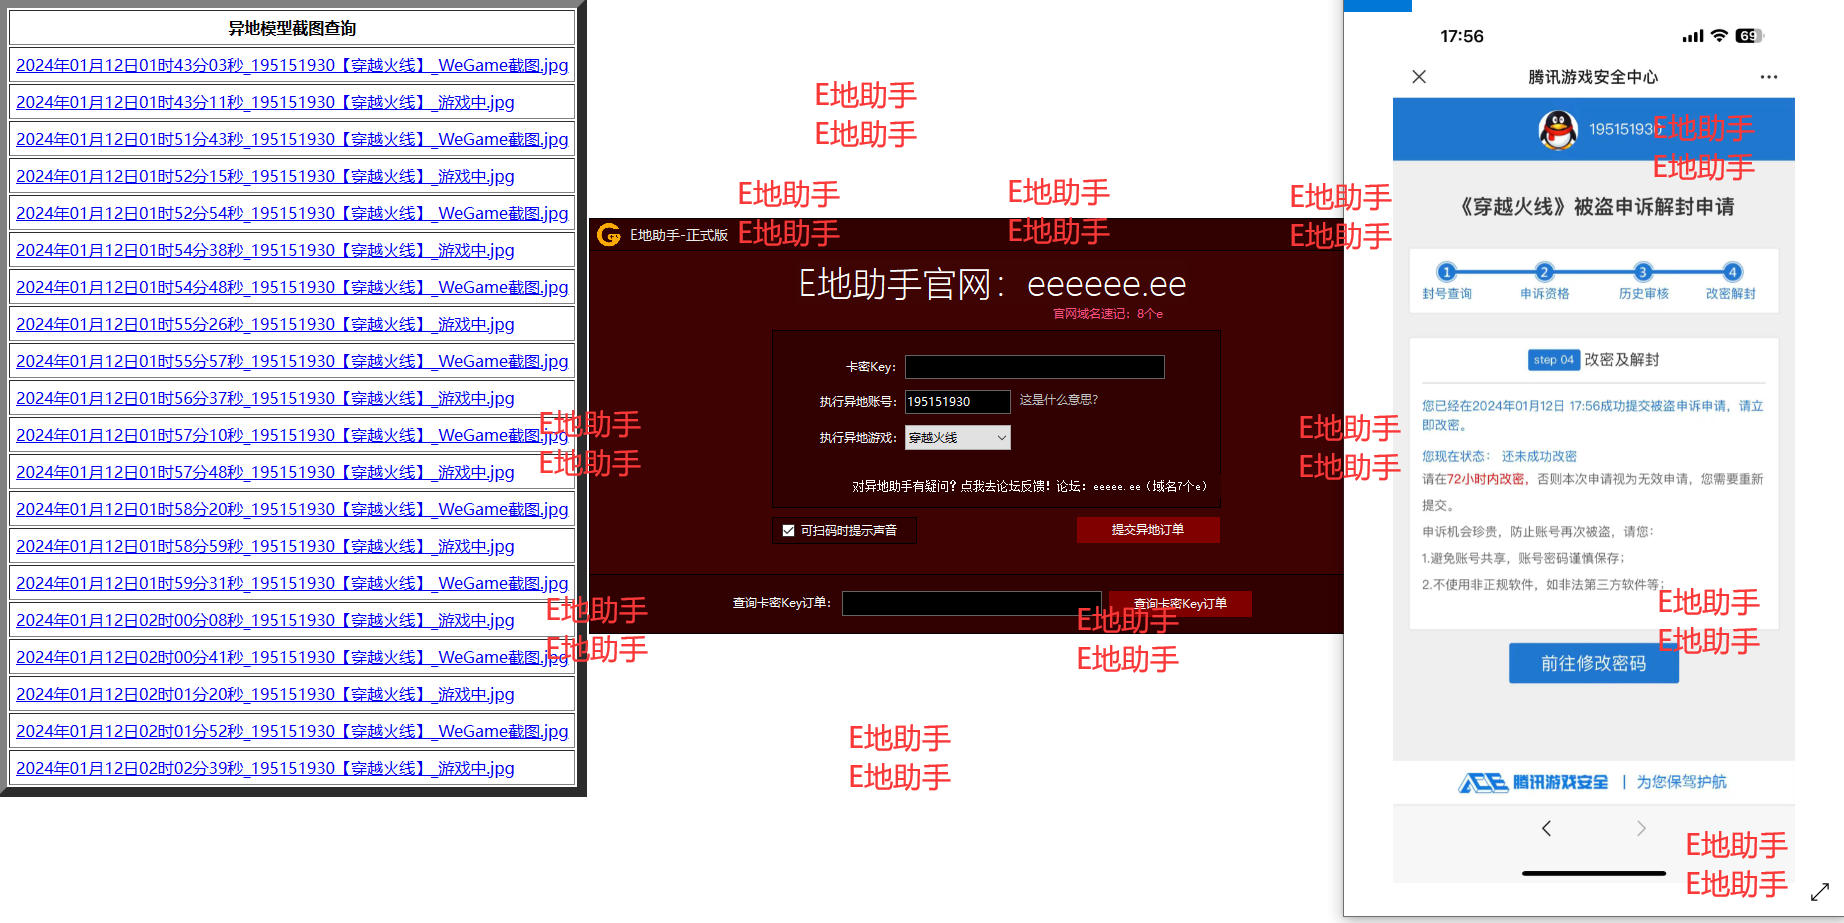This screenshot has height=923, width=1844.
Task: Go back with the mobile browser back arrow
Action: pyautogui.click(x=1547, y=828)
